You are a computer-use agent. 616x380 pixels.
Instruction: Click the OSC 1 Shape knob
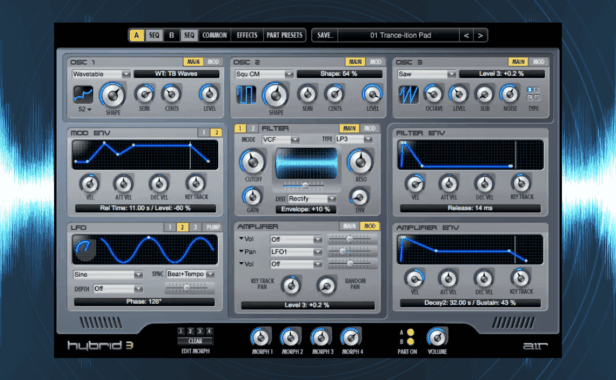point(113,95)
